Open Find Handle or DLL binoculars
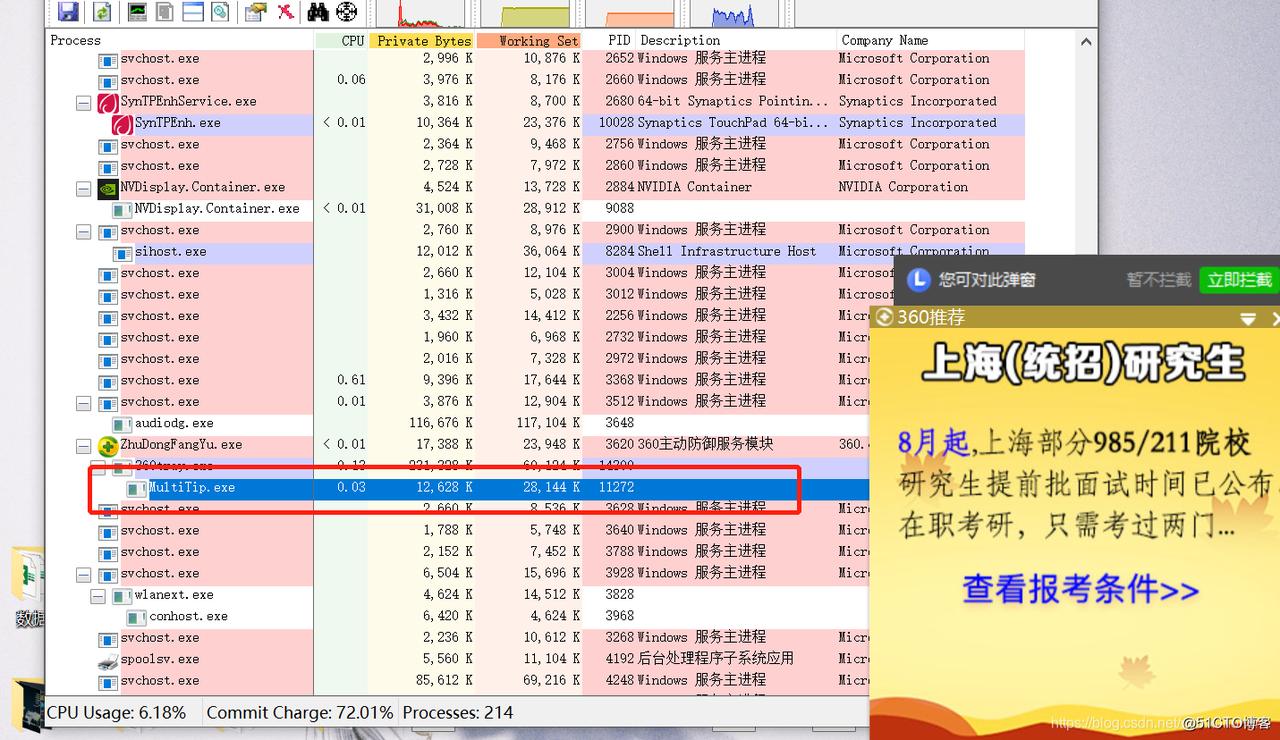1280x740 pixels. tap(317, 12)
